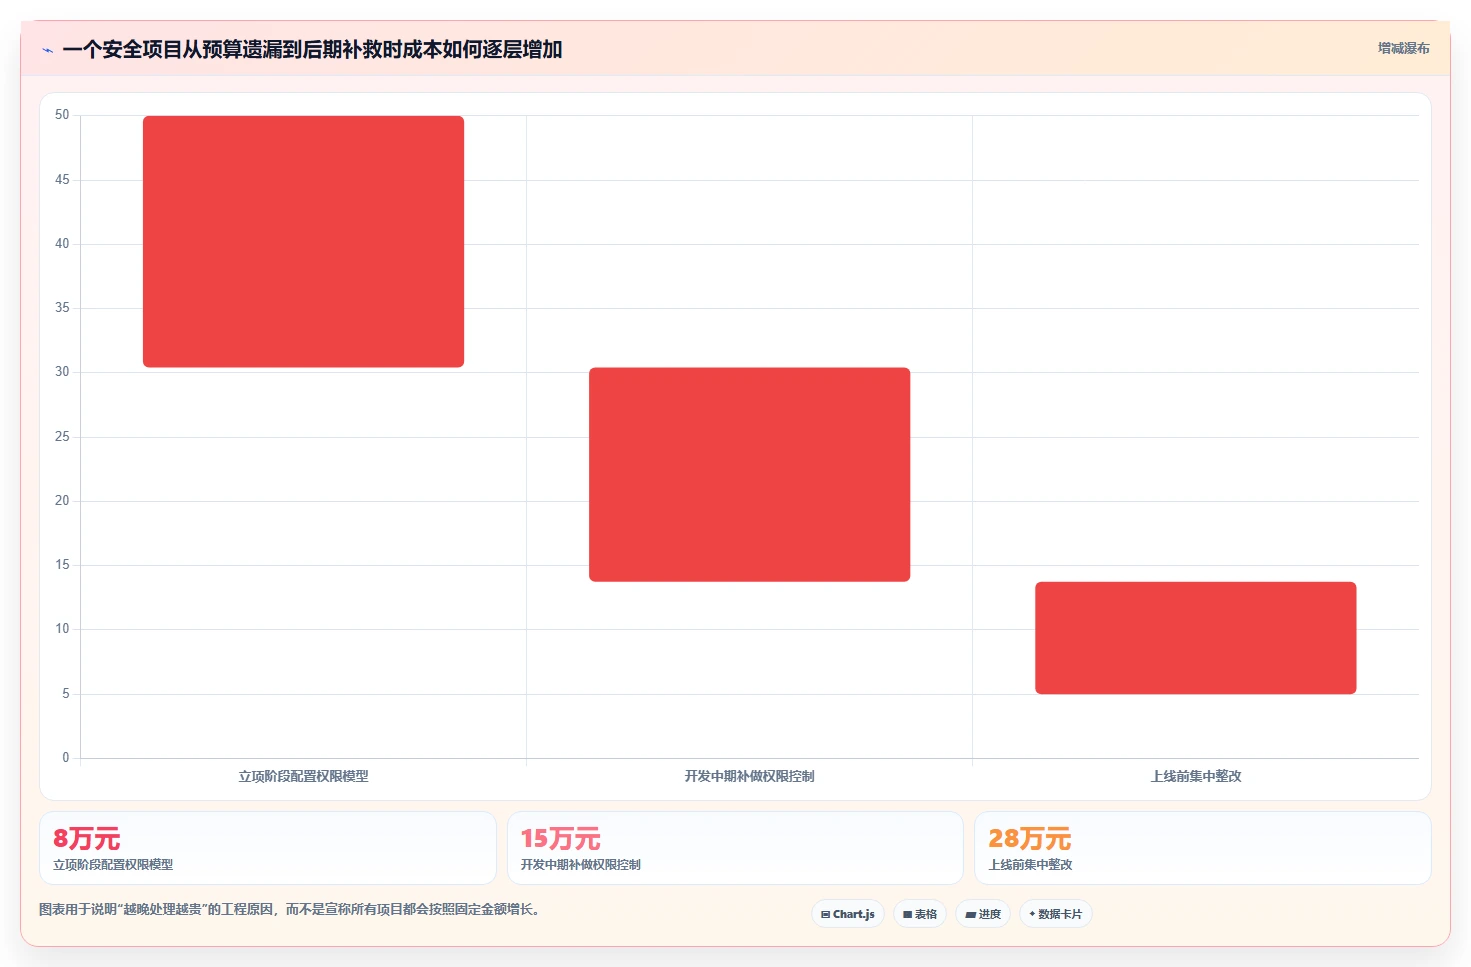Screen dimensions: 1471x967
Task: Open the 28万元 data card
Action: click(1203, 848)
